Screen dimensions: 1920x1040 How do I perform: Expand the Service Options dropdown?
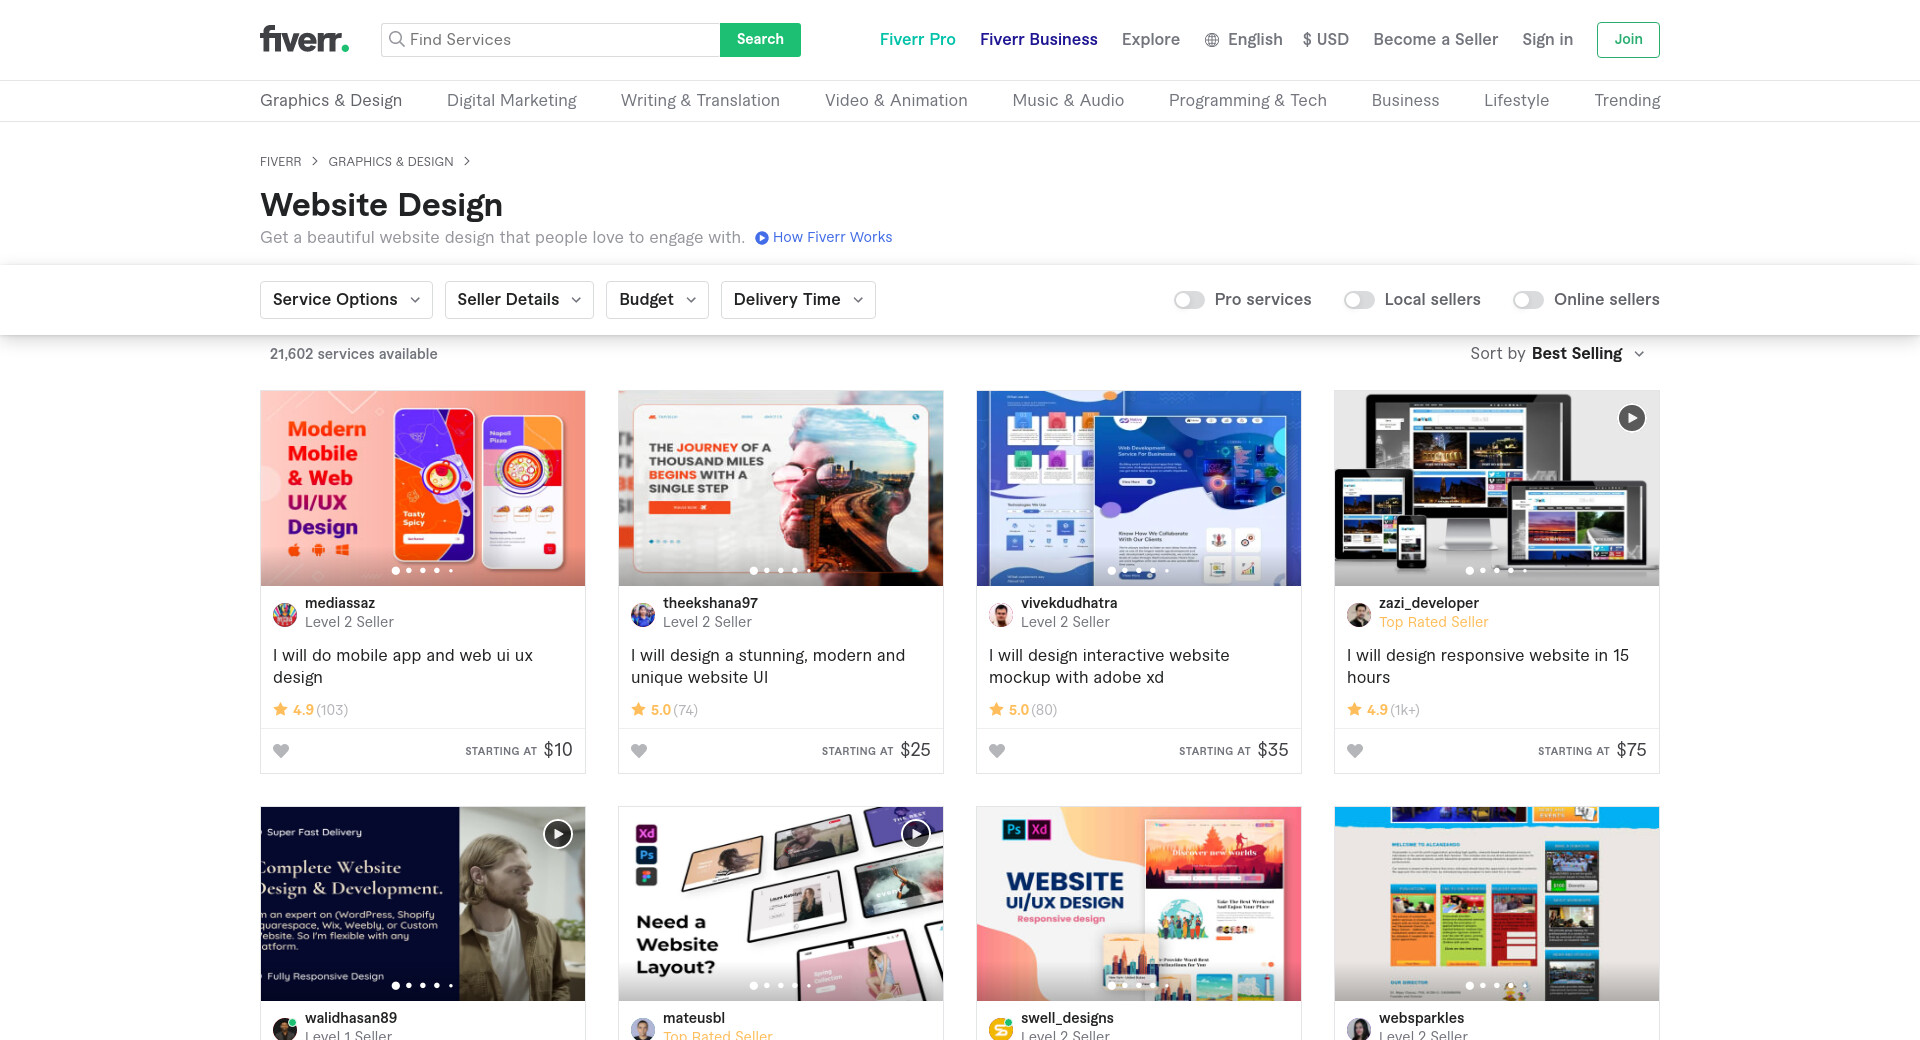346,300
